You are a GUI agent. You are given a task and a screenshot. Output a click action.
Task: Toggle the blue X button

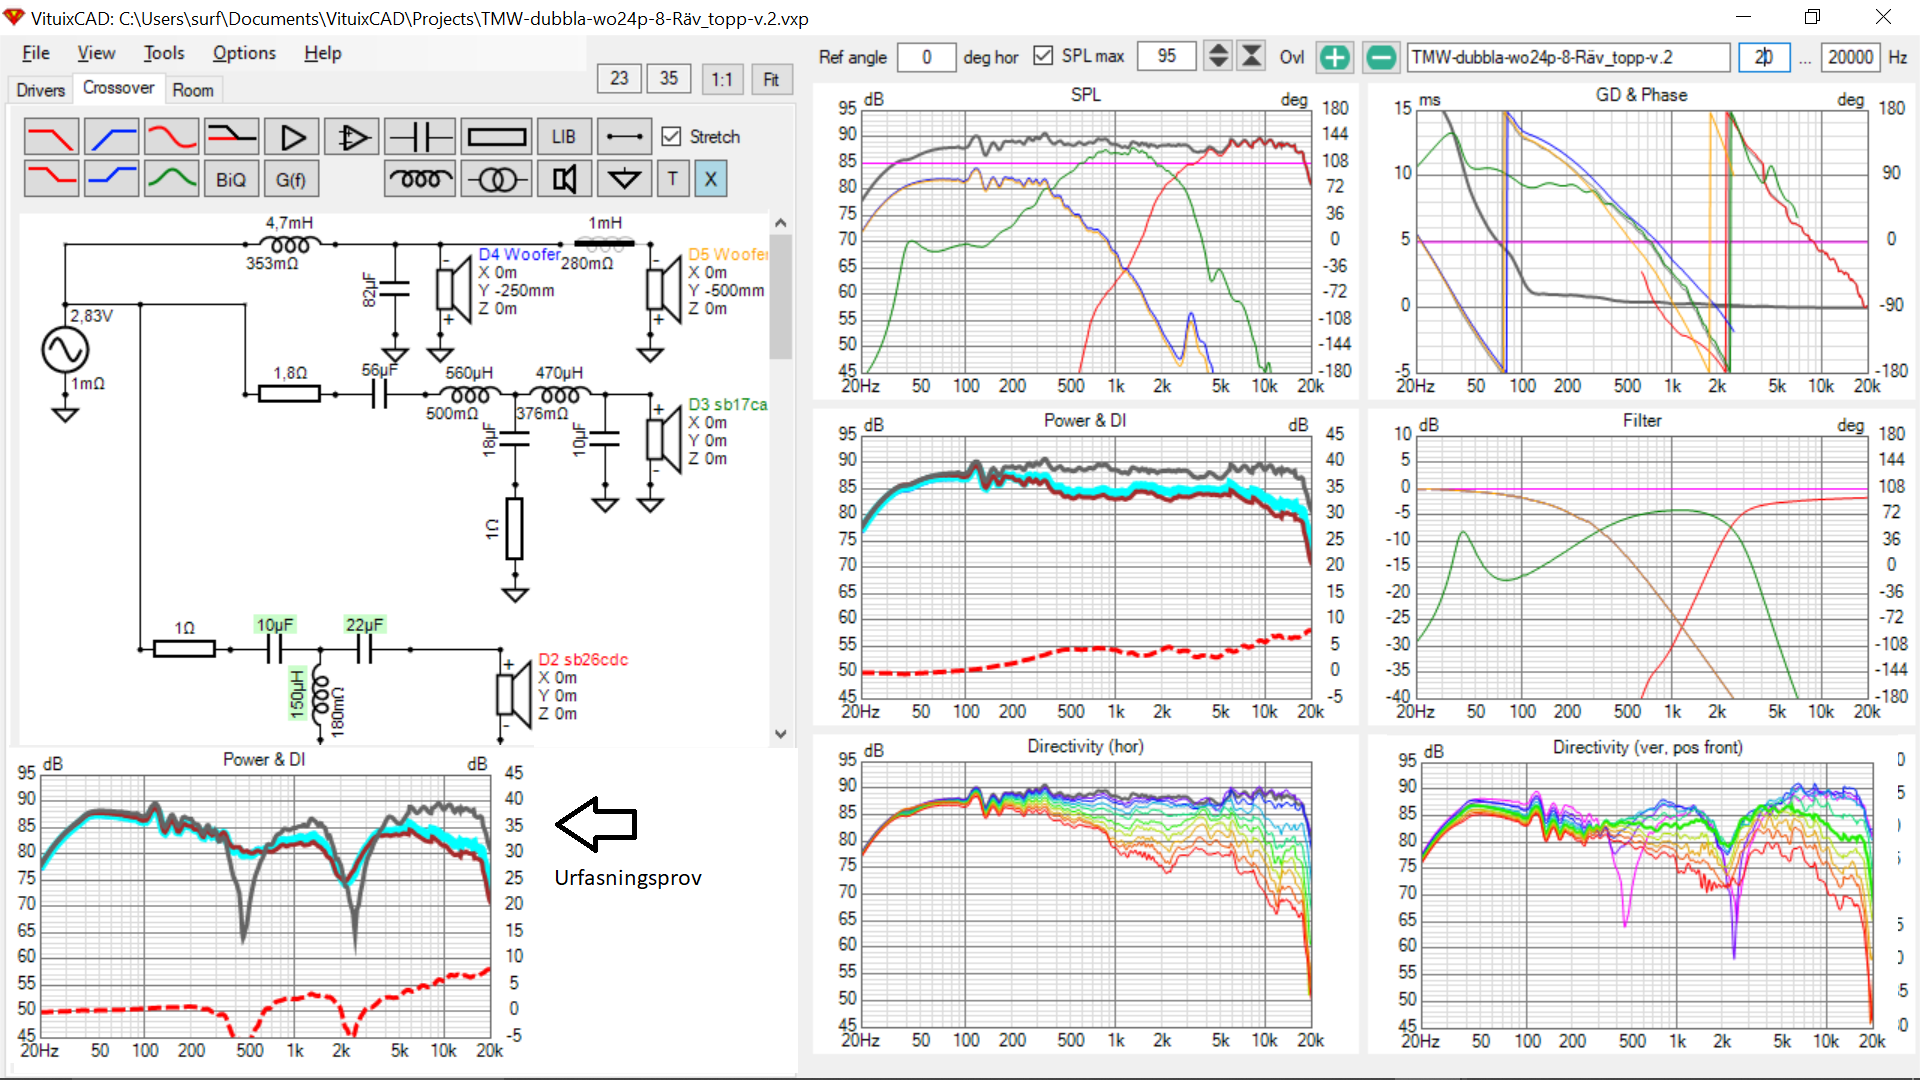click(x=710, y=180)
